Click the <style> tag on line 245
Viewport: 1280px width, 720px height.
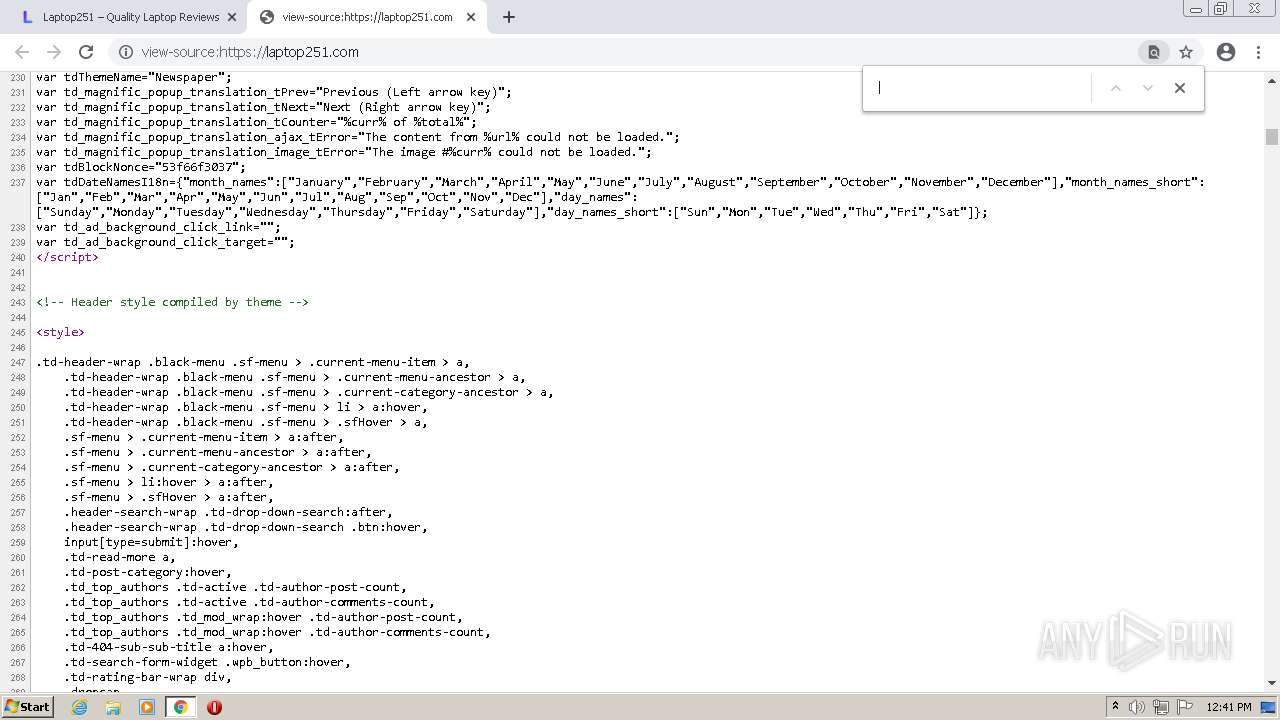(60, 332)
